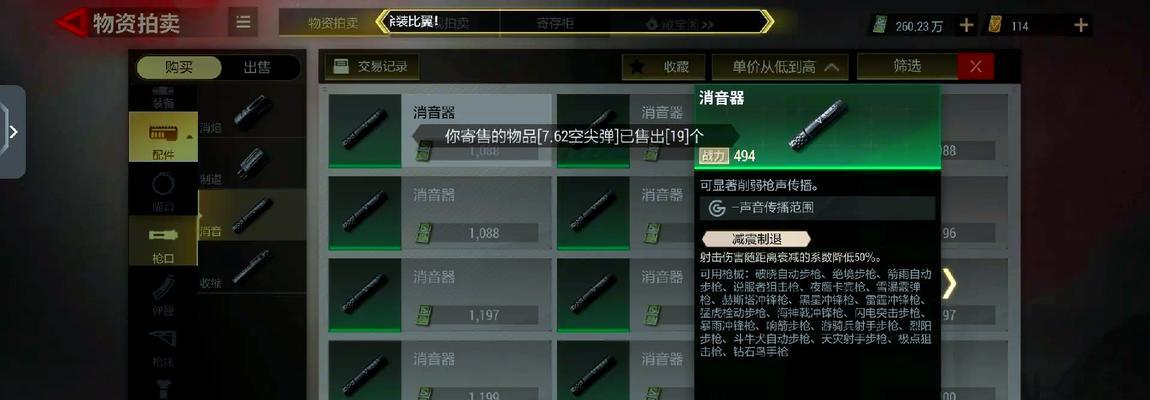This screenshot has width=1150, height=400.
Task: Toggle the 收藏 favorites star filter
Action: (663, 67)
